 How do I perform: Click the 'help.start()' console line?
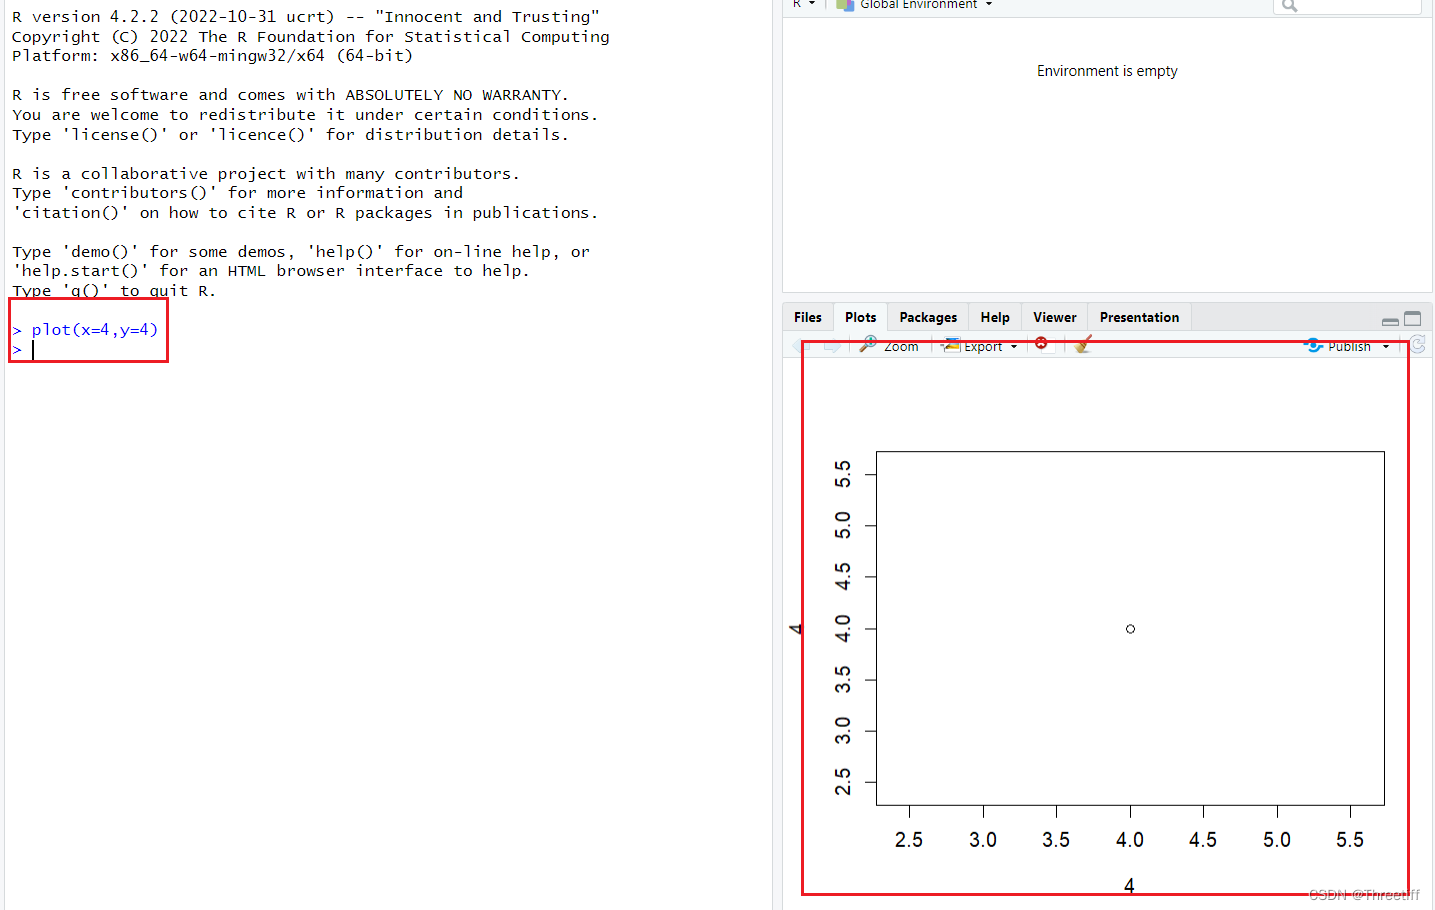[x=271, y=271]
